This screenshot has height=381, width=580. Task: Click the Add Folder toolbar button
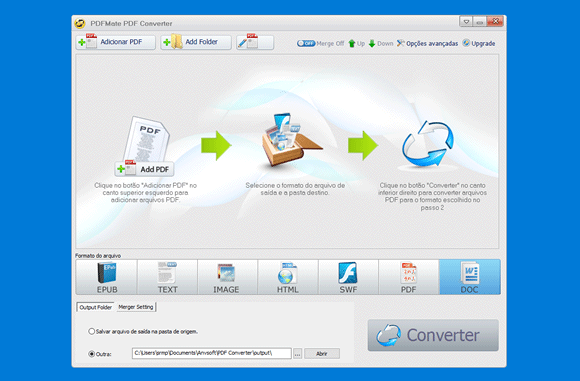[196, 42]
